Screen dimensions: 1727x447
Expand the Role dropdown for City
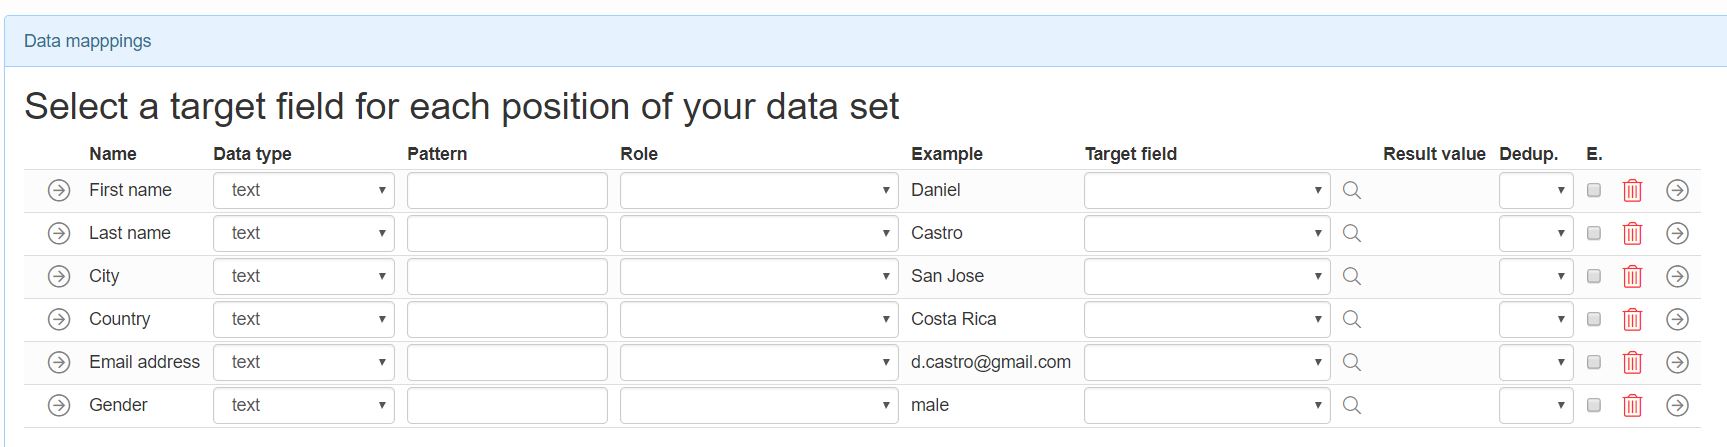coord(759,276)
